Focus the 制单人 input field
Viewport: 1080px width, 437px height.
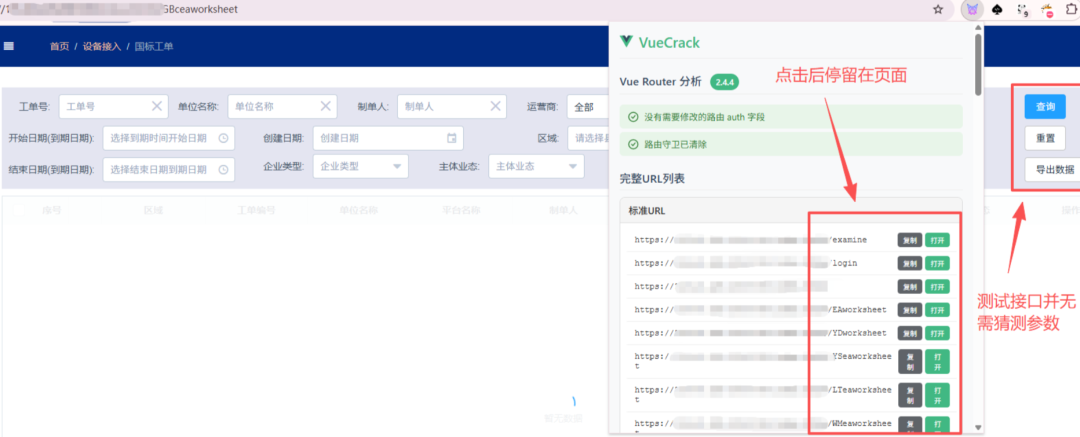click(x=452, y=107)
